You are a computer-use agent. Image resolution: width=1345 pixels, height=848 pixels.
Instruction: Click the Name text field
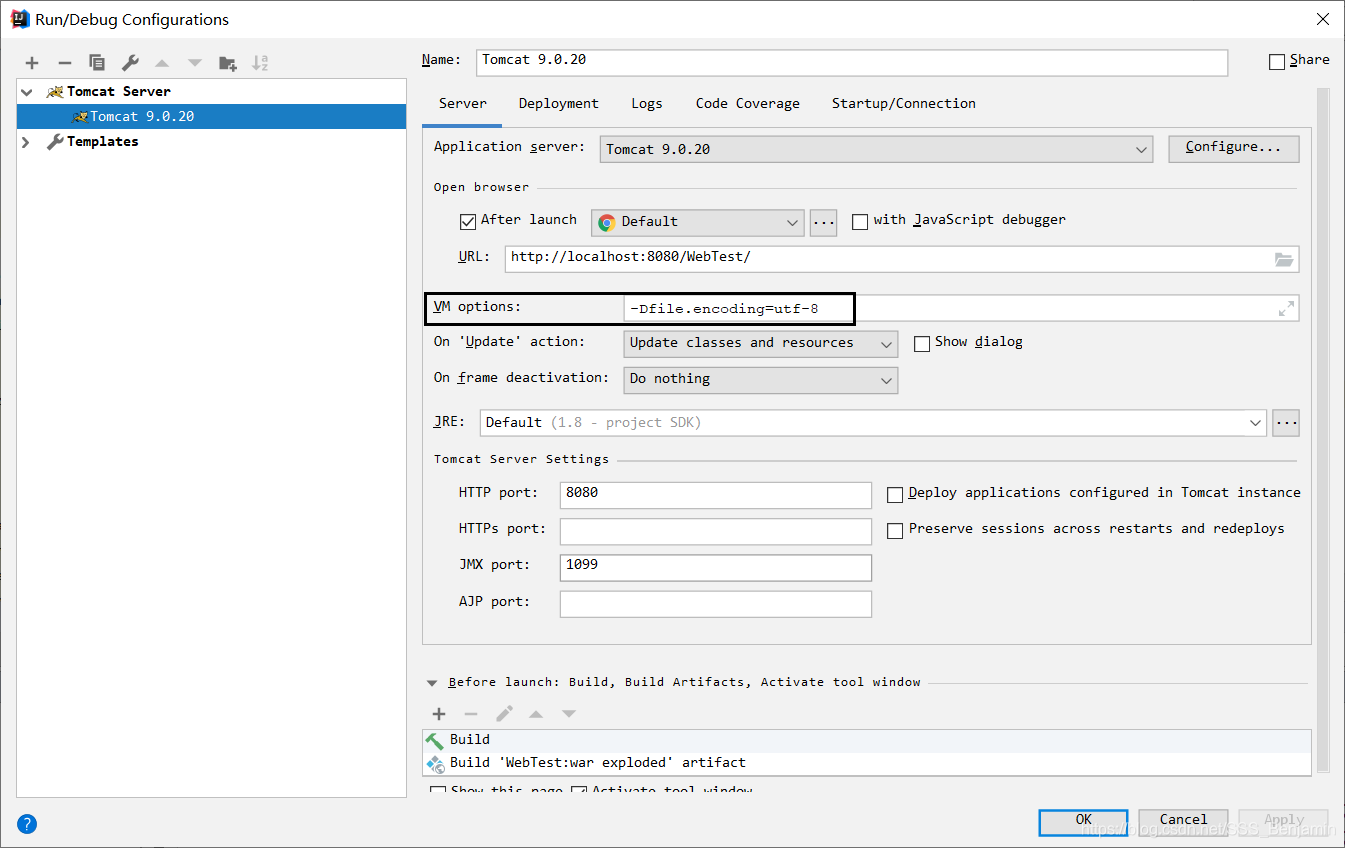852,61
